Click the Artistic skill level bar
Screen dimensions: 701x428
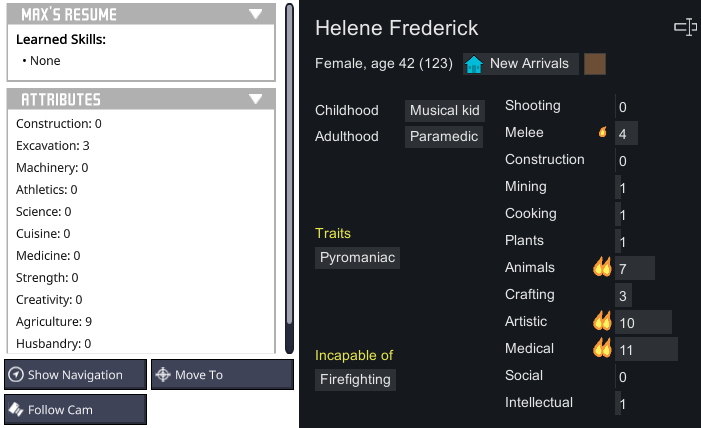(643, 322)
